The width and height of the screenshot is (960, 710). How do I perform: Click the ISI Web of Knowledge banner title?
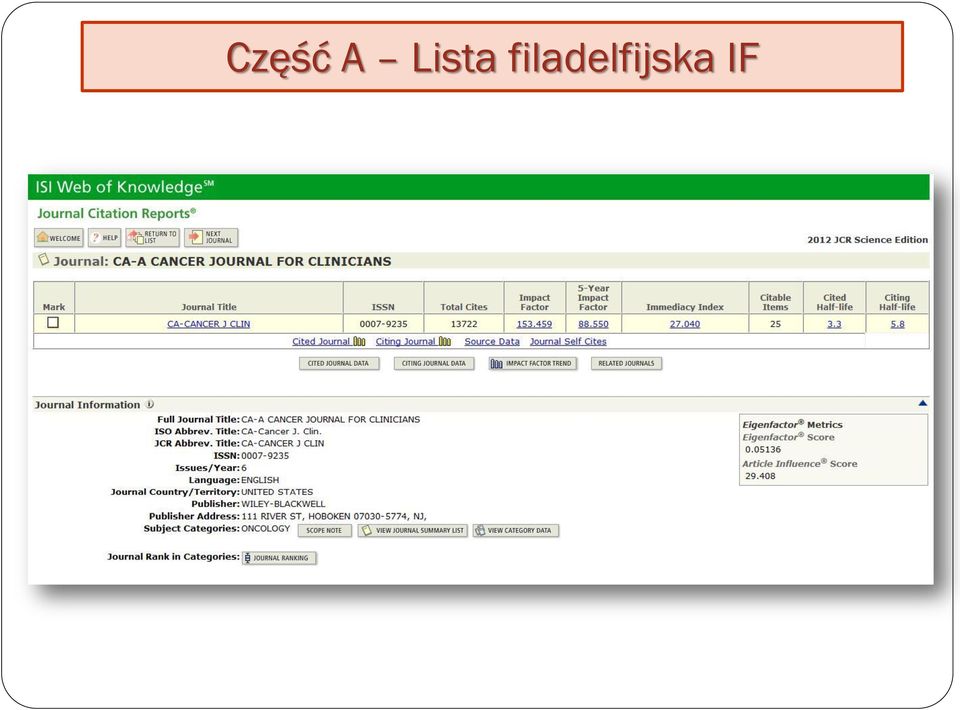124,187
